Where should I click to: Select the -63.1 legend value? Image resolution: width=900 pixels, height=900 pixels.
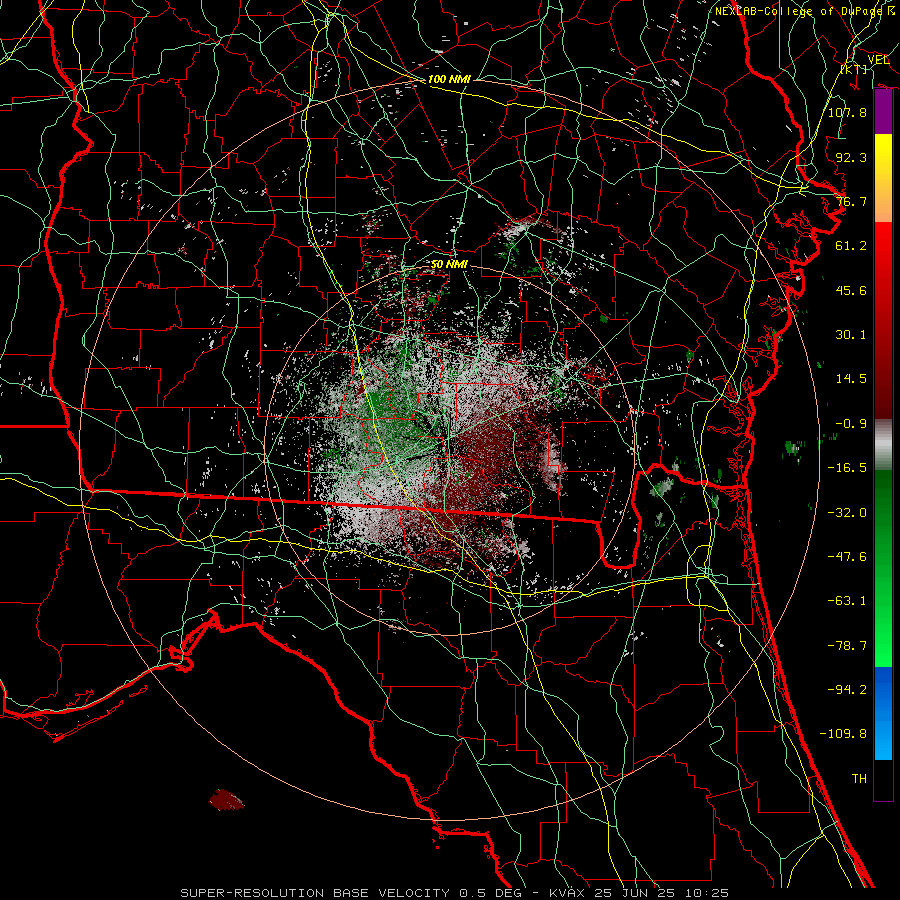point(847,601)
